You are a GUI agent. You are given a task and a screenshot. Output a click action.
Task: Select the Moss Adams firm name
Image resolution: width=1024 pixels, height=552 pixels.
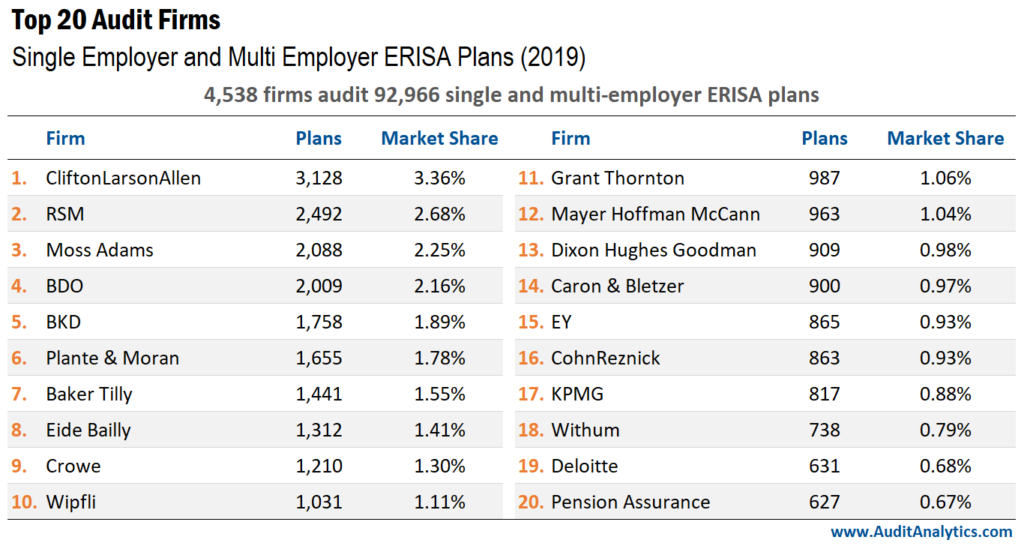click(x=99, y=250)
